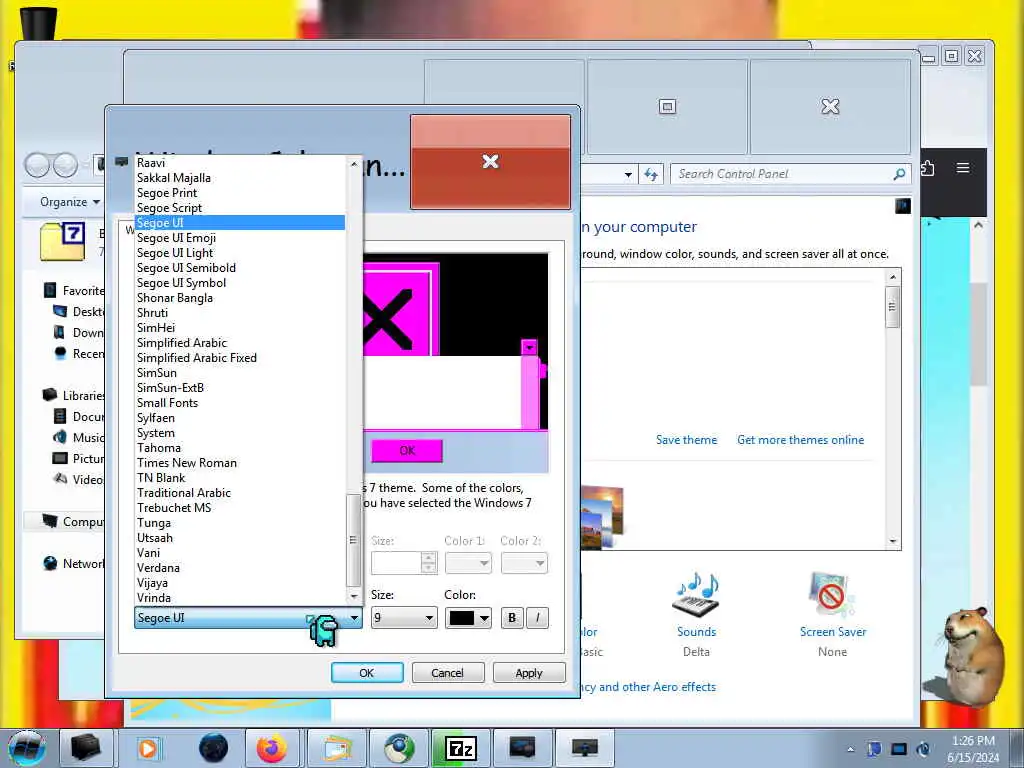Select SimSun-ExtB font
1024x768 pixels.
[x=240, y=388]
